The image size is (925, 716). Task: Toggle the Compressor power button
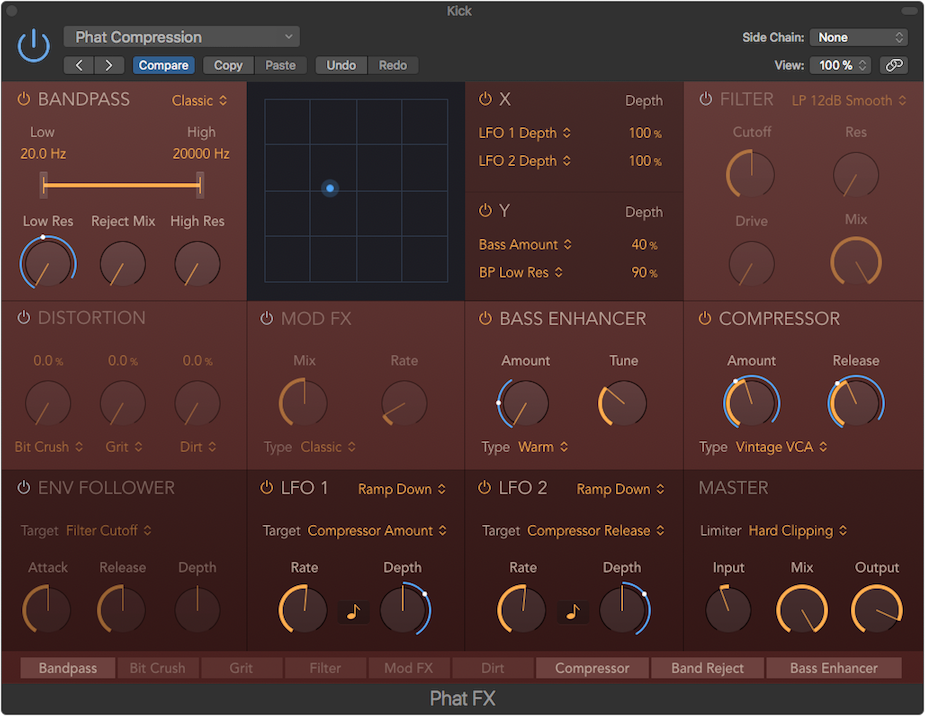[x=704, y=318]
